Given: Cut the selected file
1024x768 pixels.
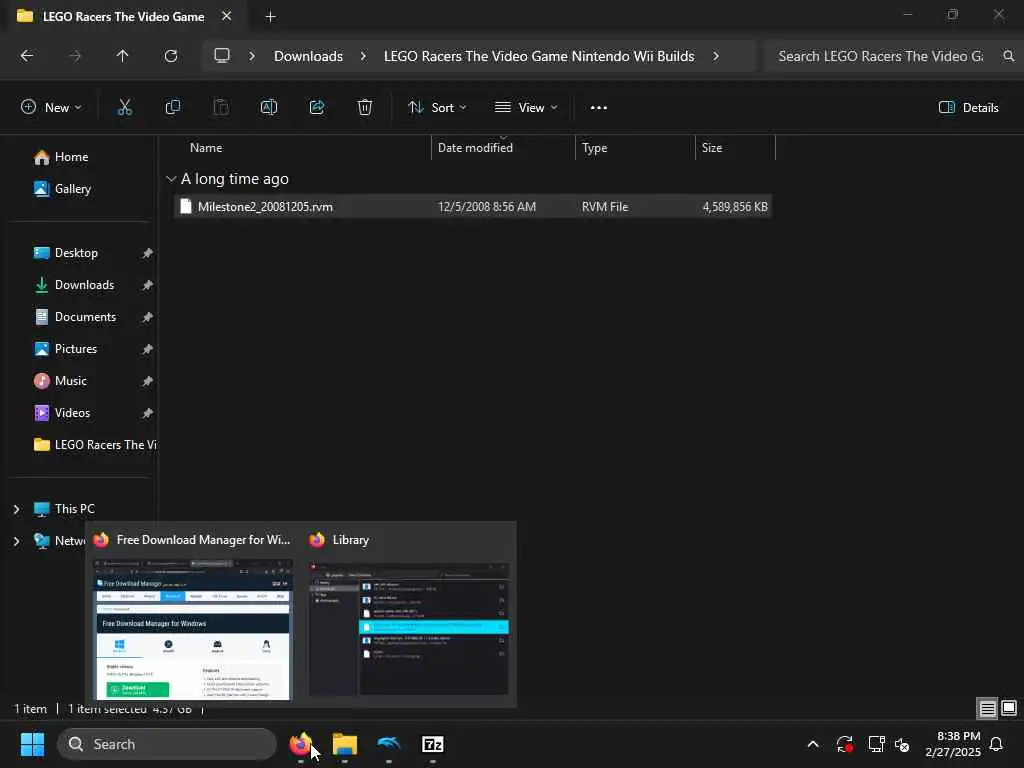Looking at the screenshot, I should point(125,107).
